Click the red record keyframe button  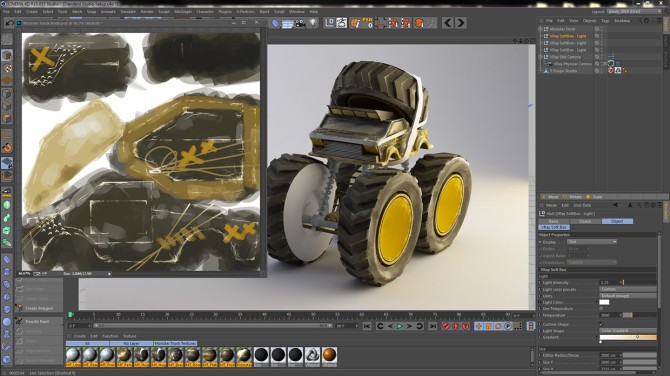pyautogui.click(x=446, y=326)
